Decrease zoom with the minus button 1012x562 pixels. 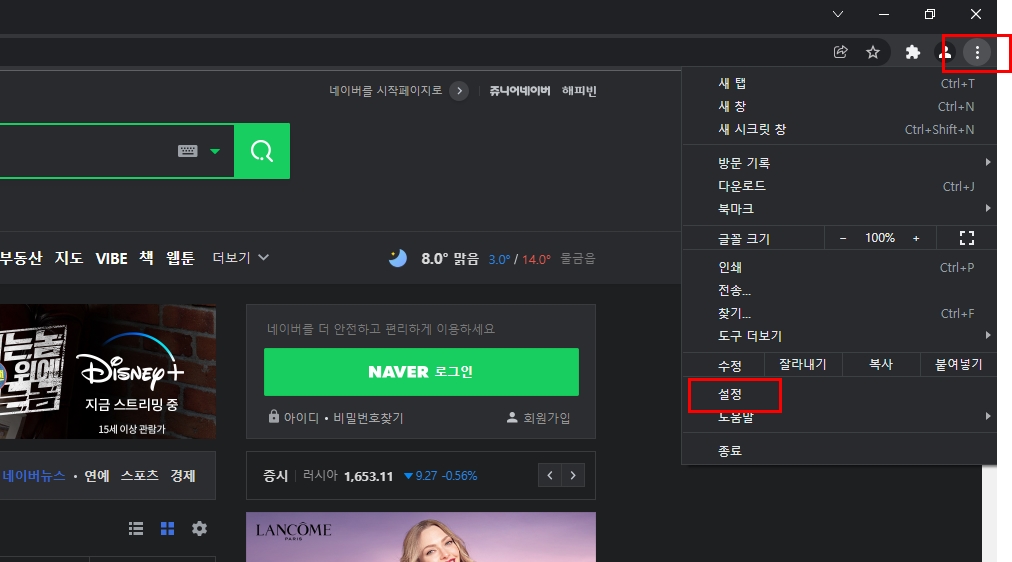842,238
